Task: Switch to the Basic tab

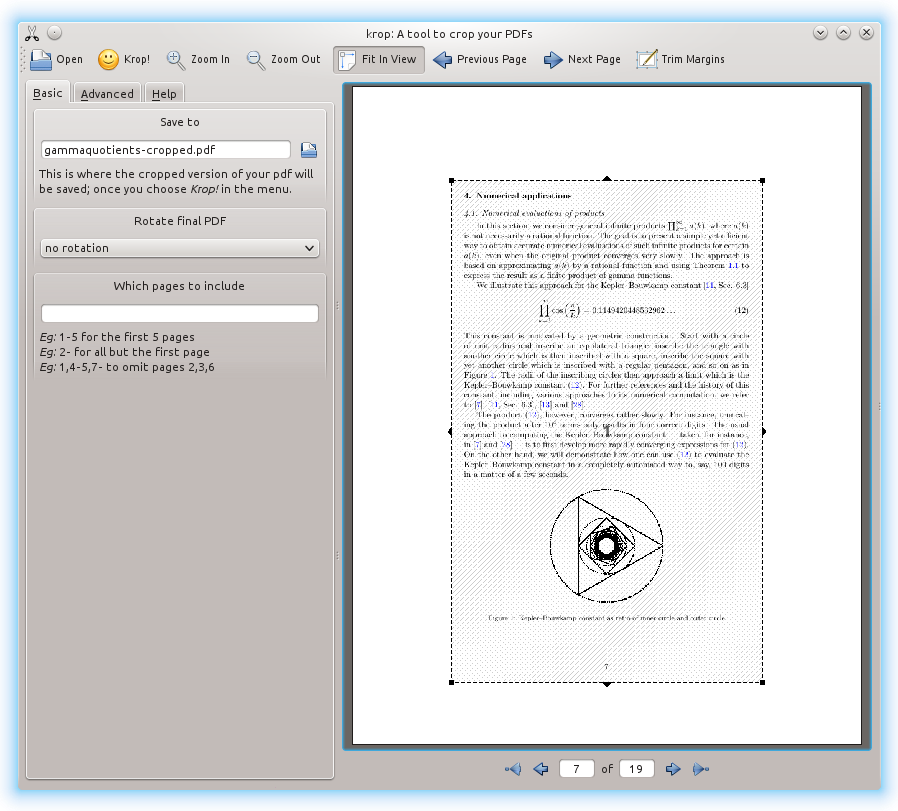Action: [48, 93]
